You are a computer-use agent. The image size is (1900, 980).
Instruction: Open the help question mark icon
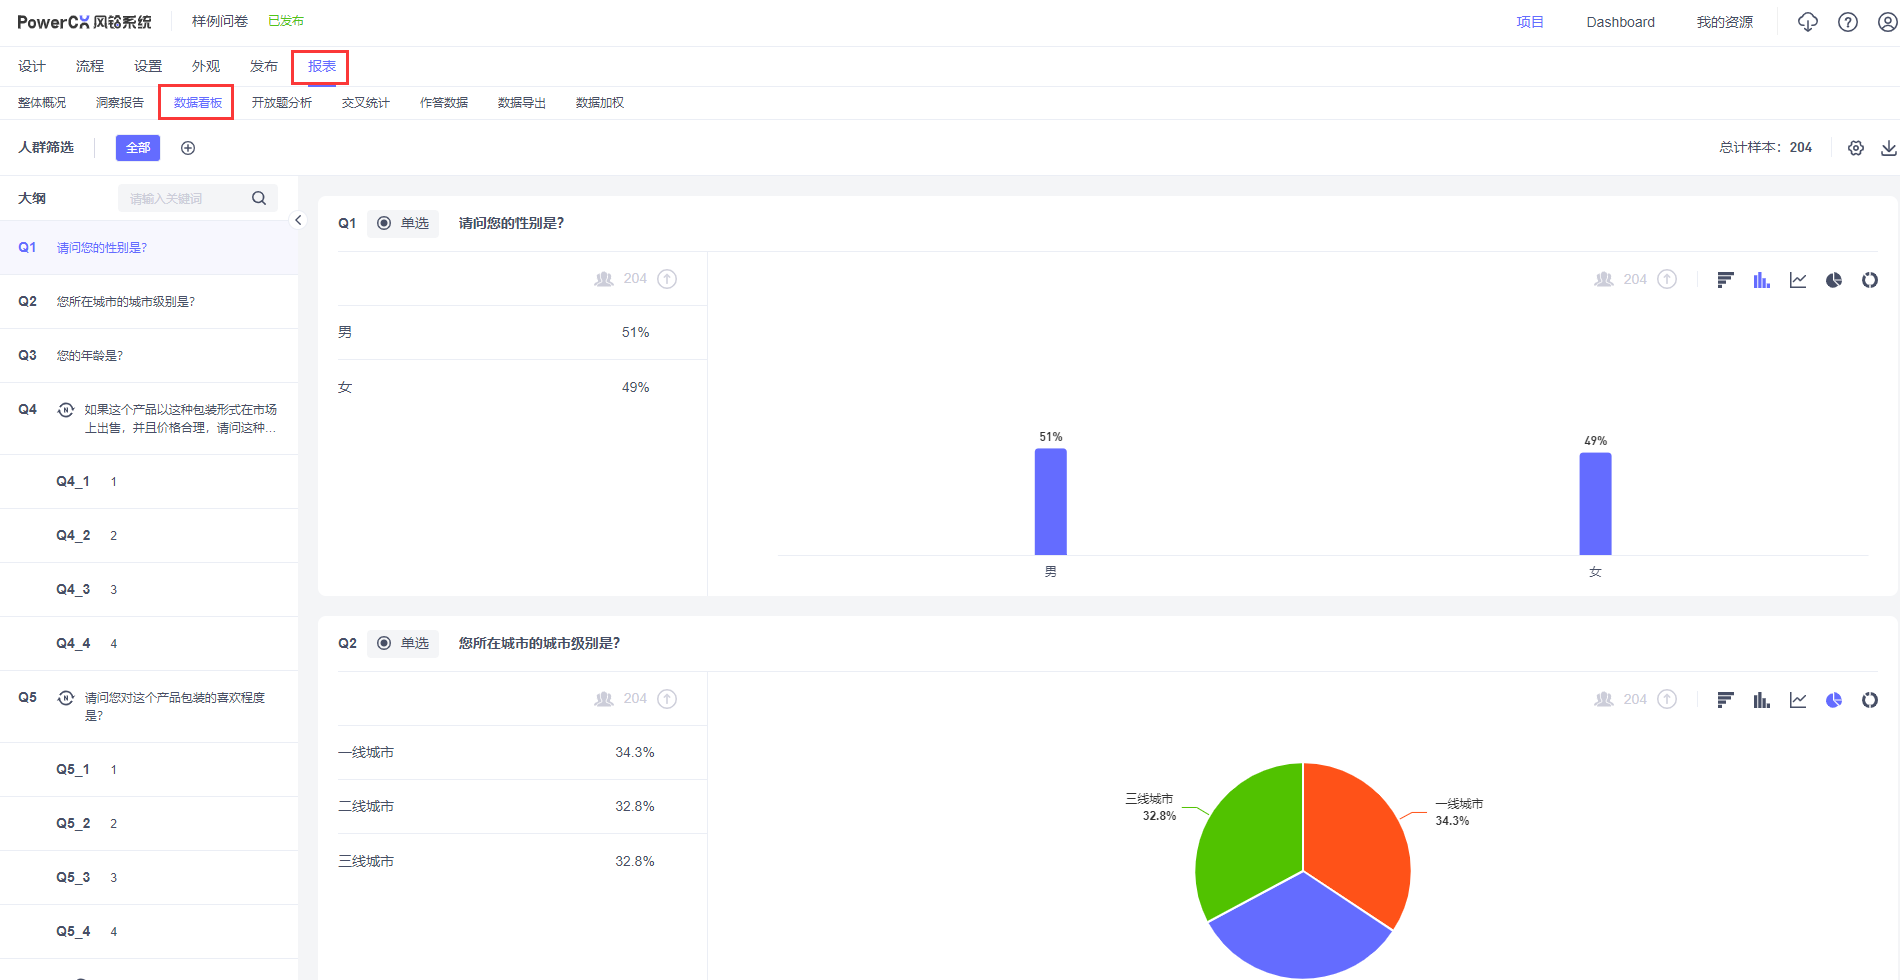click(x=1848, y=22)
